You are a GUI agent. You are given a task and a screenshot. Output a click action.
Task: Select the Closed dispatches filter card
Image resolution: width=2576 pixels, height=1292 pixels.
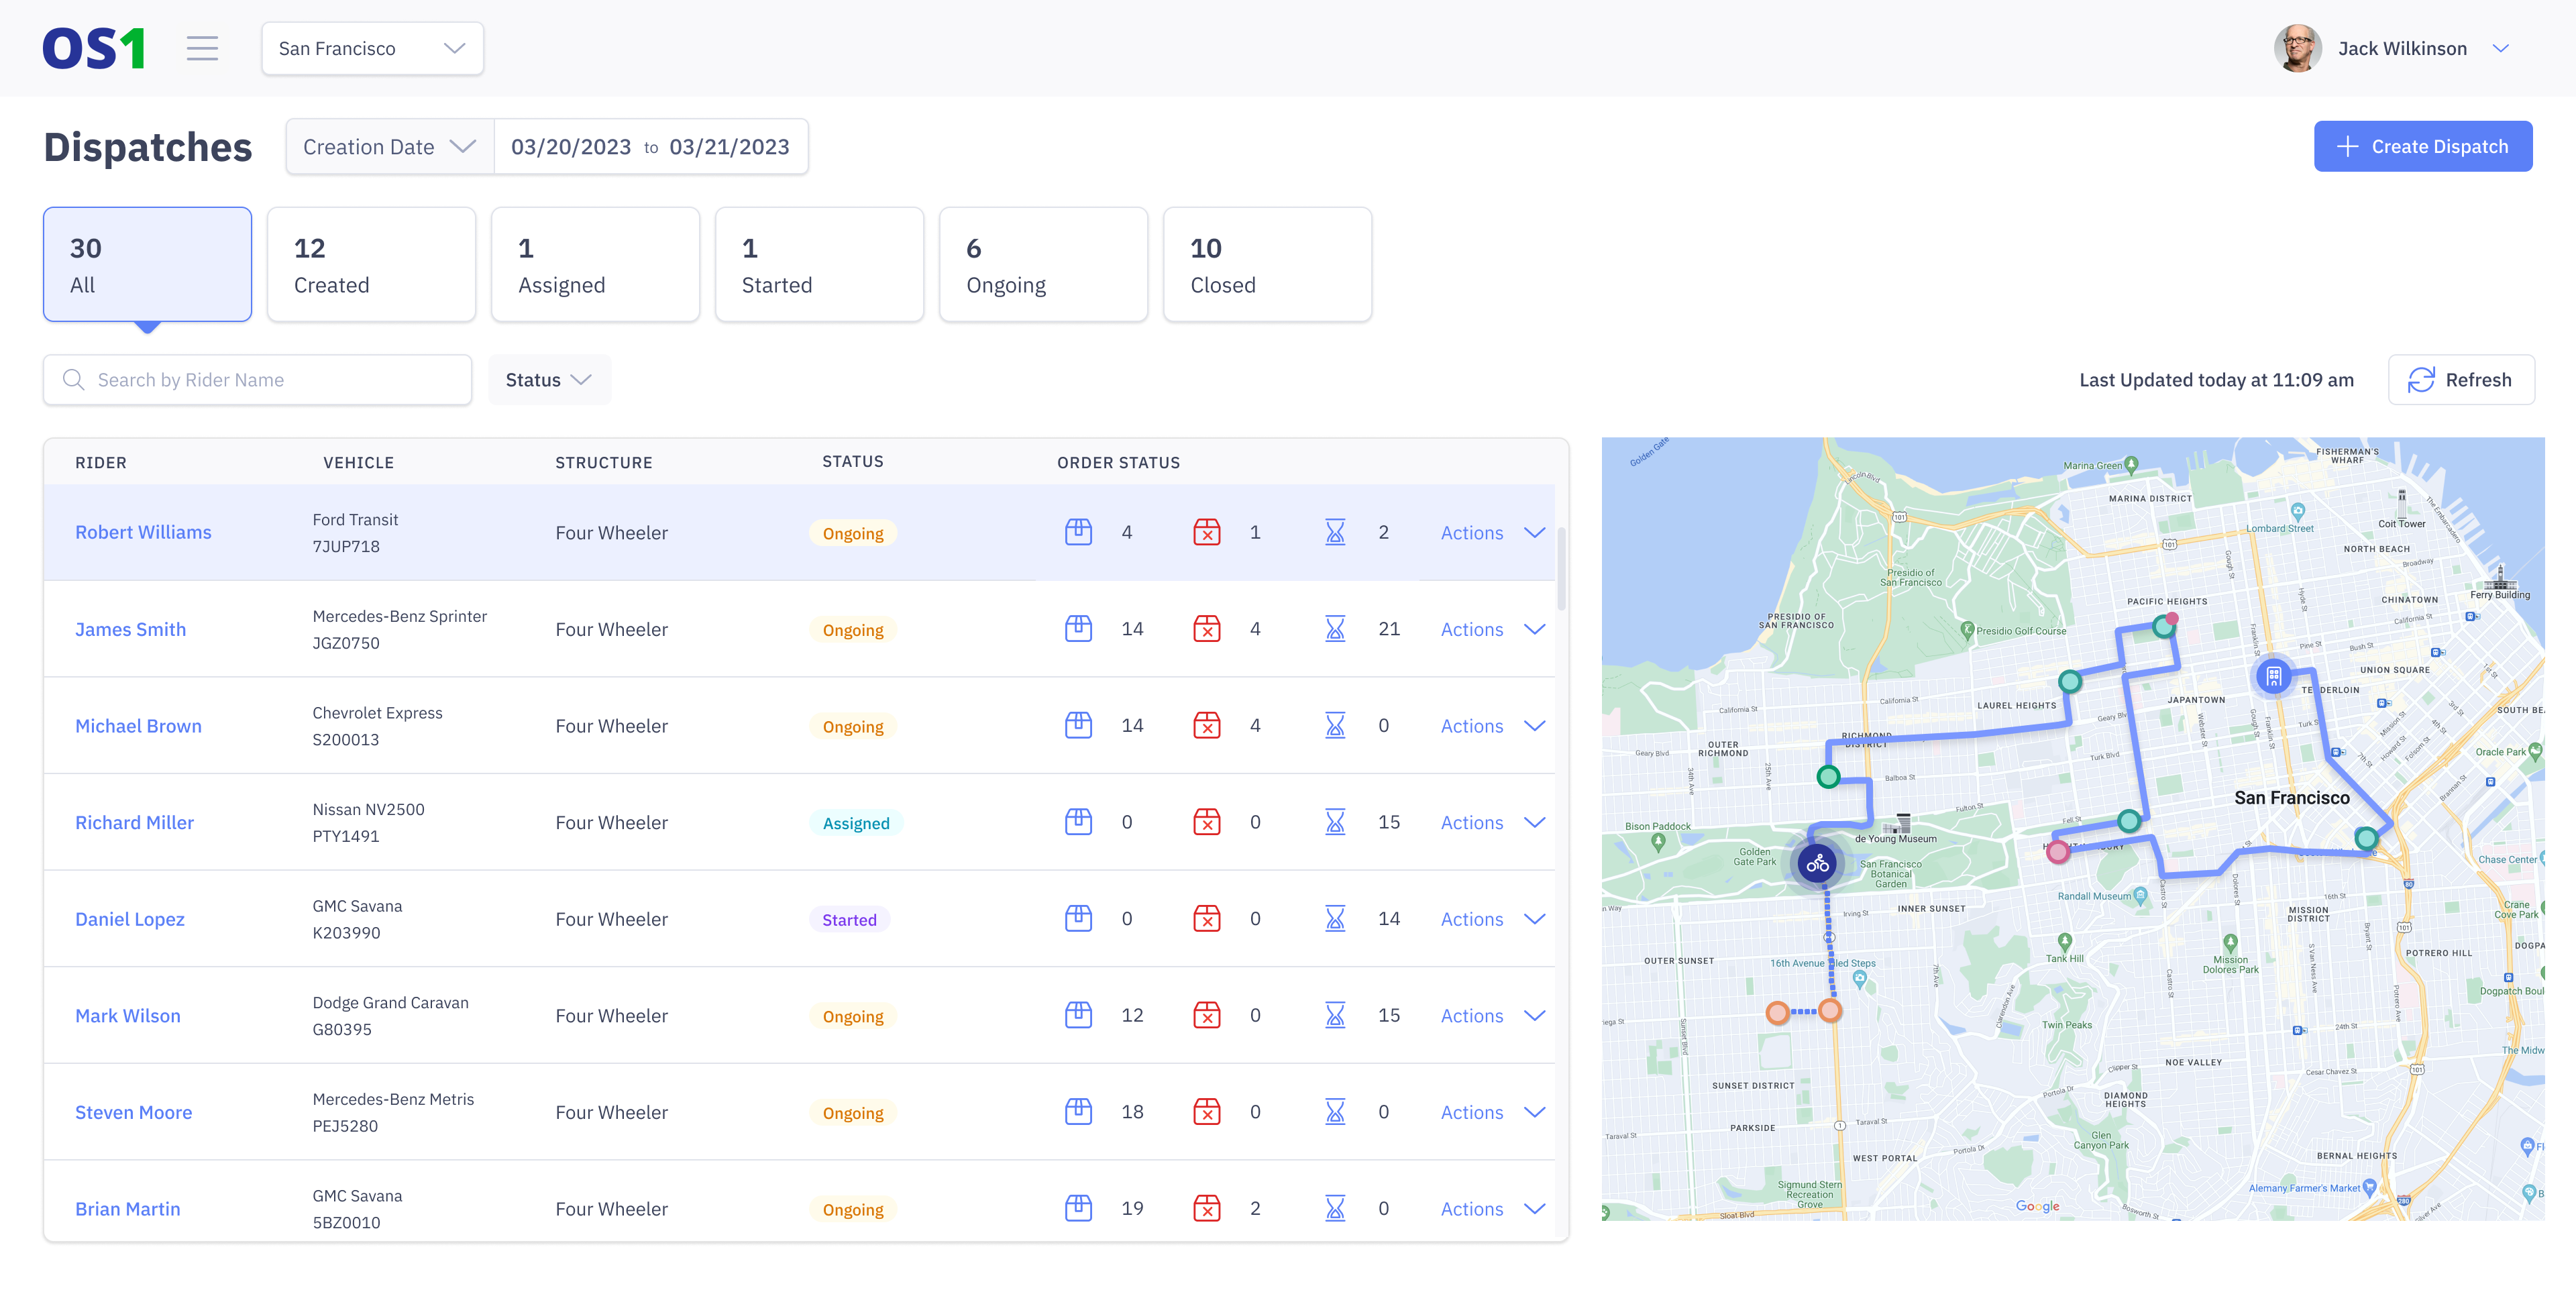pos(1267,264)
